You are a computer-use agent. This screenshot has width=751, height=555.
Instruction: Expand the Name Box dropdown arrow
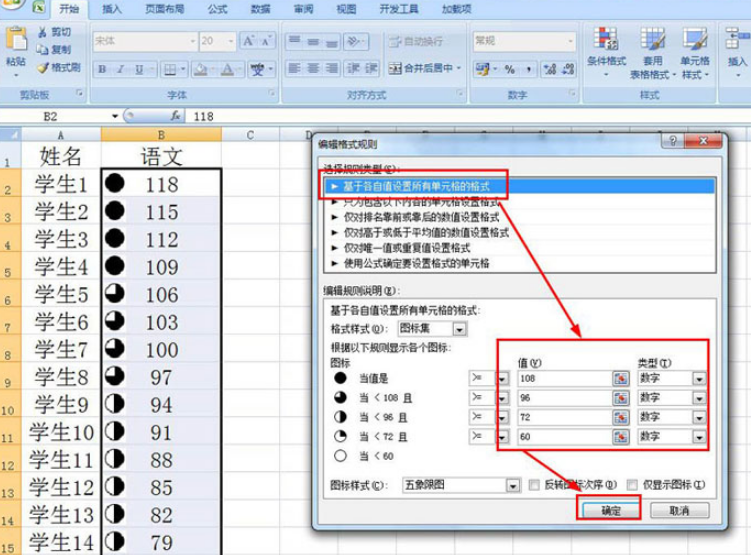115,116
